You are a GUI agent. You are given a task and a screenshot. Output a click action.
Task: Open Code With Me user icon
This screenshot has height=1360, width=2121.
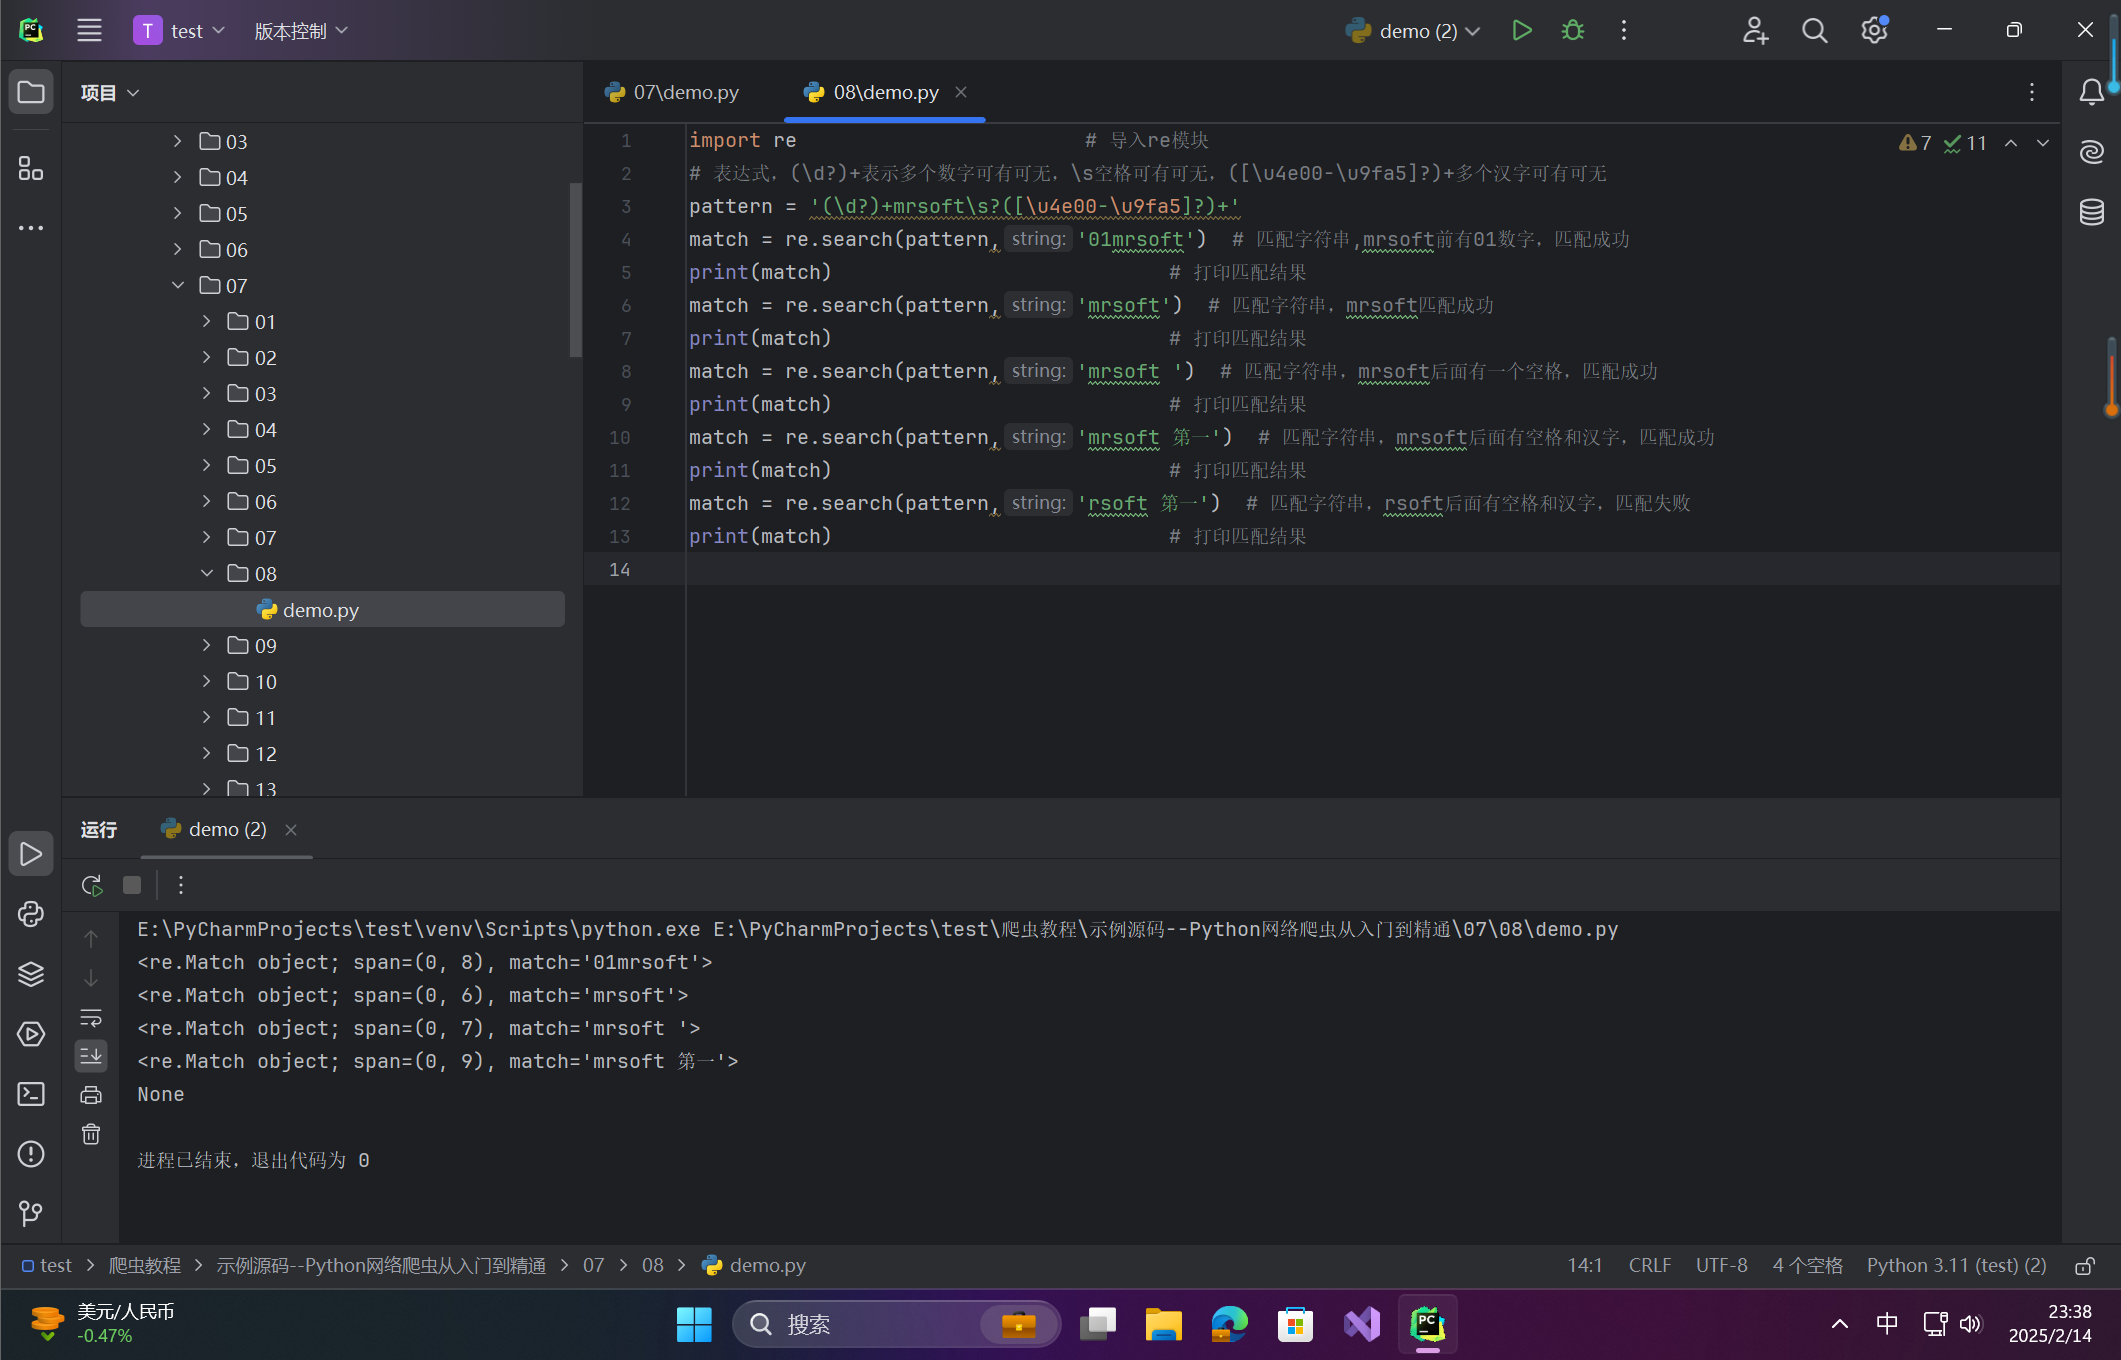click(x=1755, y=30)
